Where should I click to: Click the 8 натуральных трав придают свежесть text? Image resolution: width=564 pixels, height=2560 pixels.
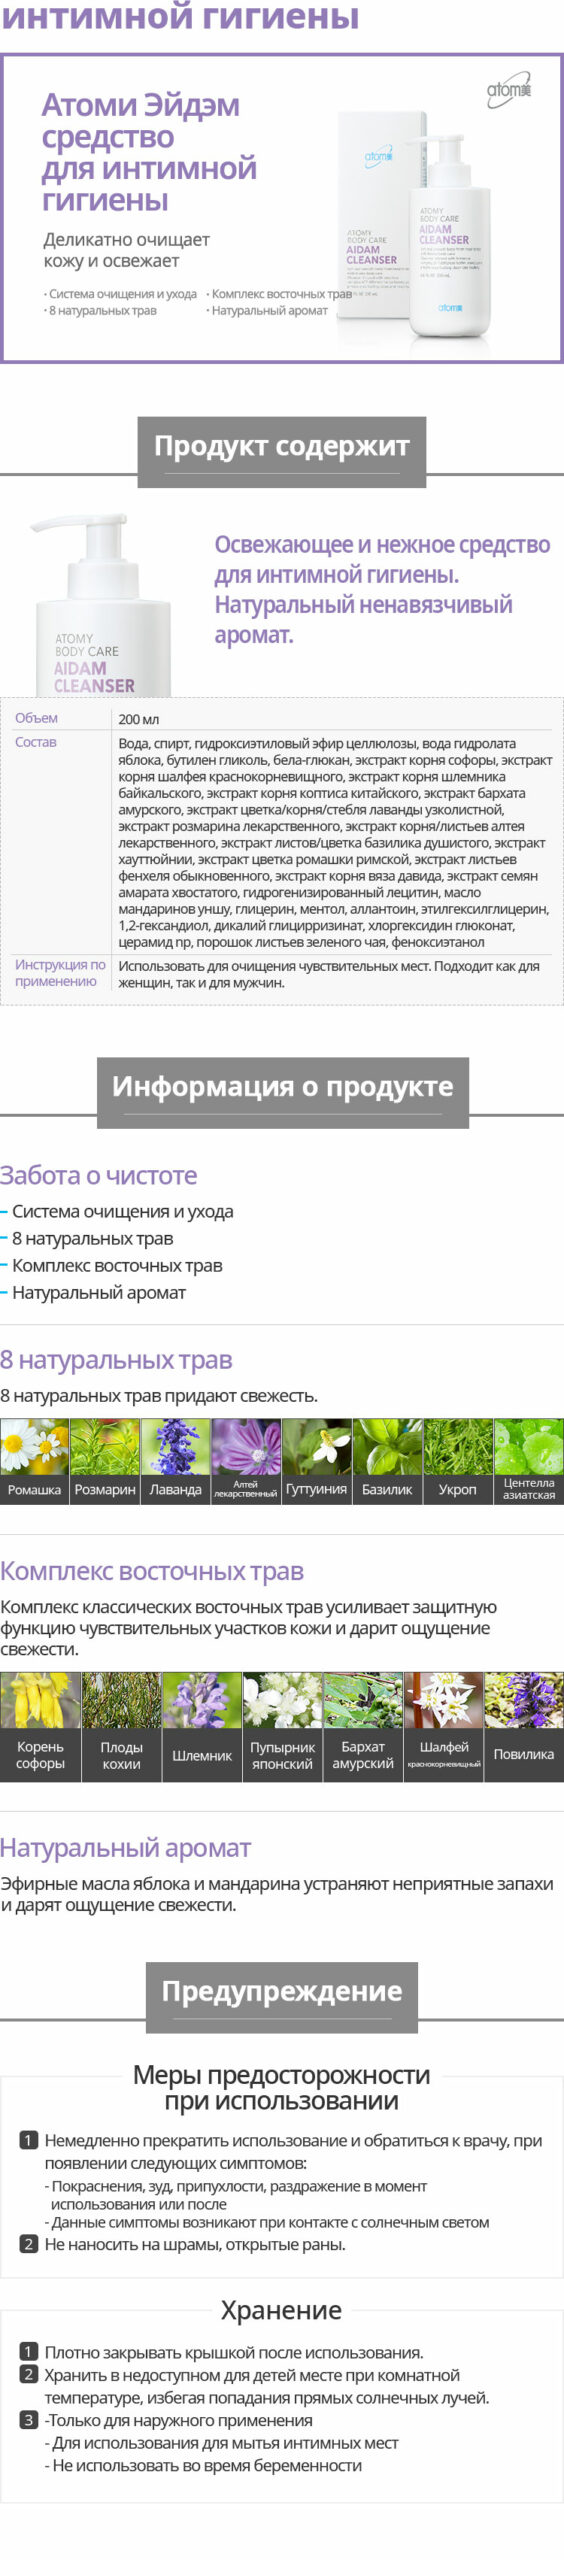pyautogui.click(x=159, y=1396)
